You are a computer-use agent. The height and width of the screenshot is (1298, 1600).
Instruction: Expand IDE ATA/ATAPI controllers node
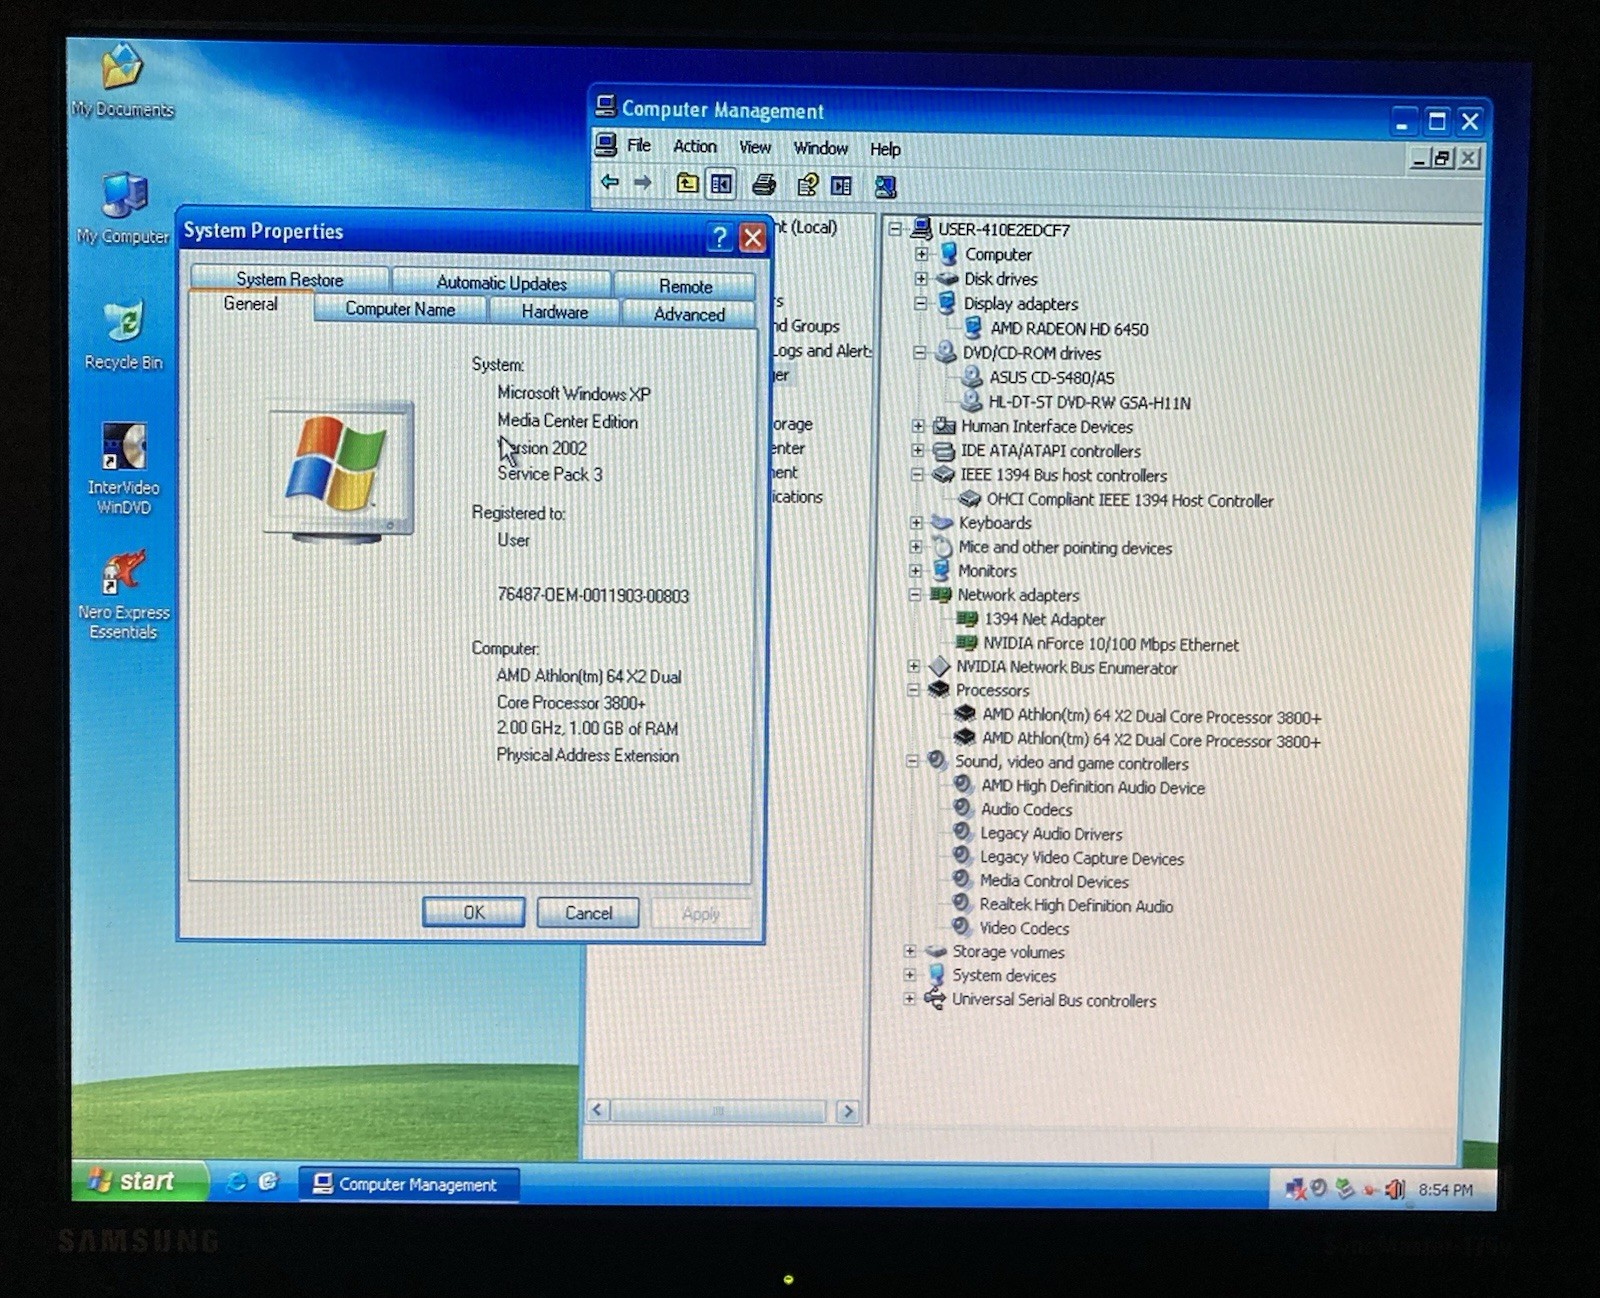918,451
